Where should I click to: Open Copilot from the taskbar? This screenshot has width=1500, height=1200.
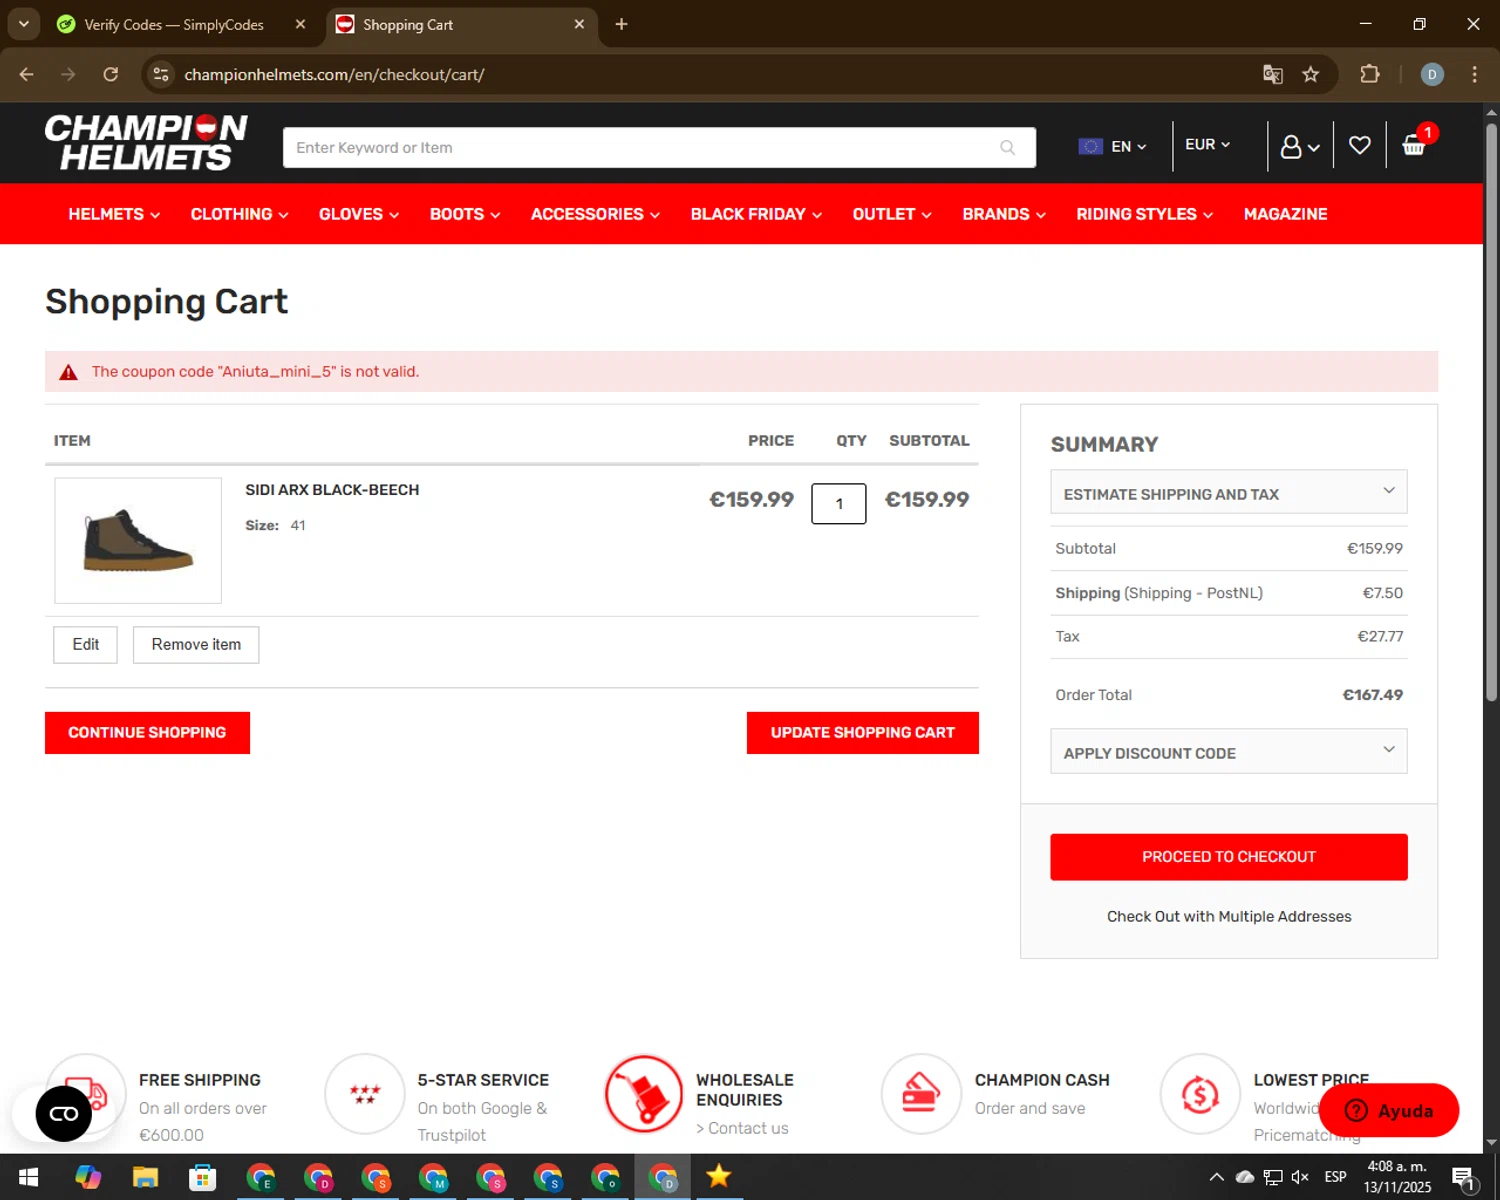click(x=88, y=1177)
